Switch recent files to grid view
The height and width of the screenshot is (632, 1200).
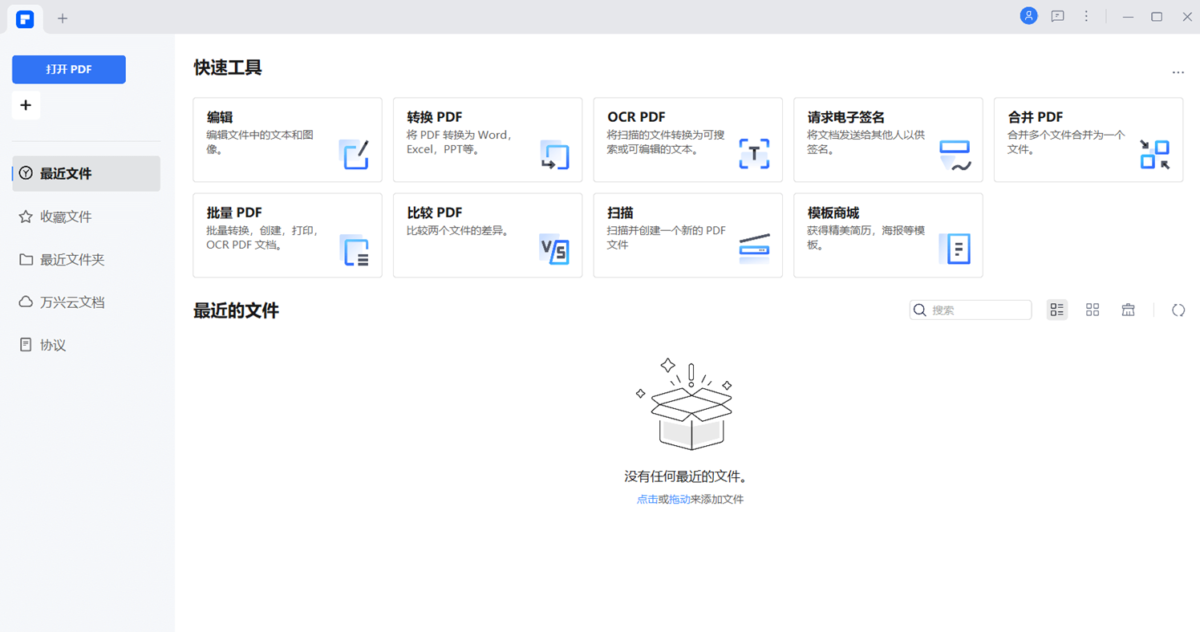[1092, 309]
